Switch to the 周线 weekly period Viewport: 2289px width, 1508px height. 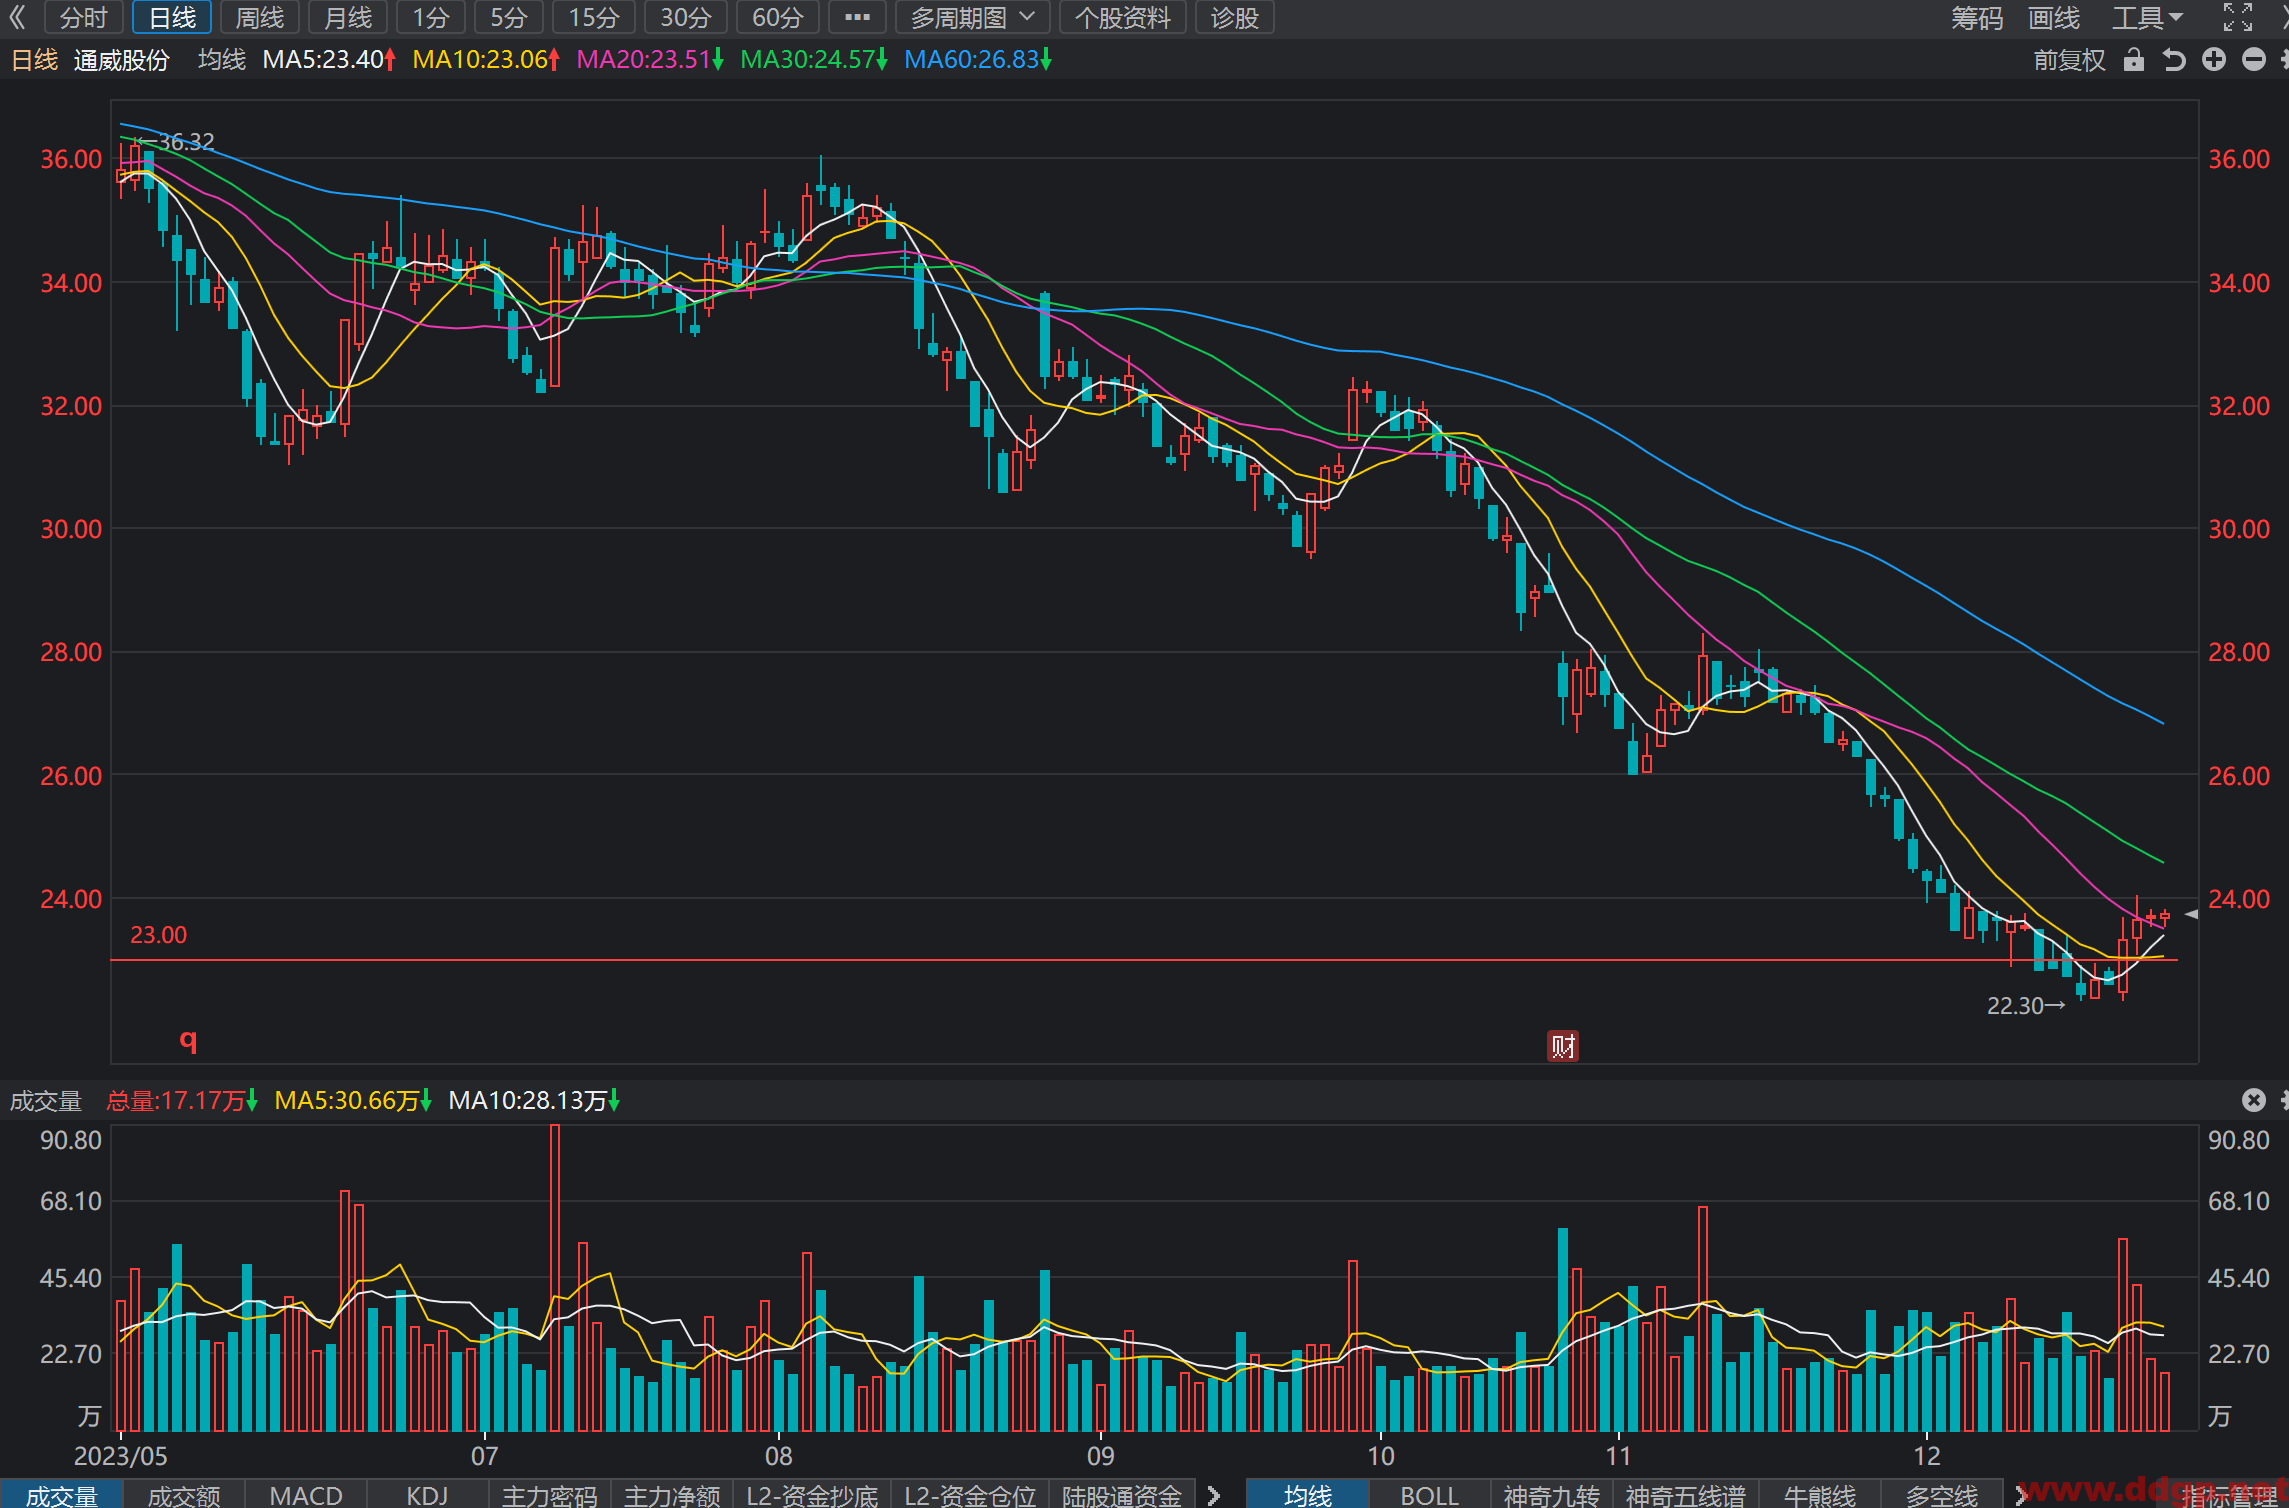260,17
